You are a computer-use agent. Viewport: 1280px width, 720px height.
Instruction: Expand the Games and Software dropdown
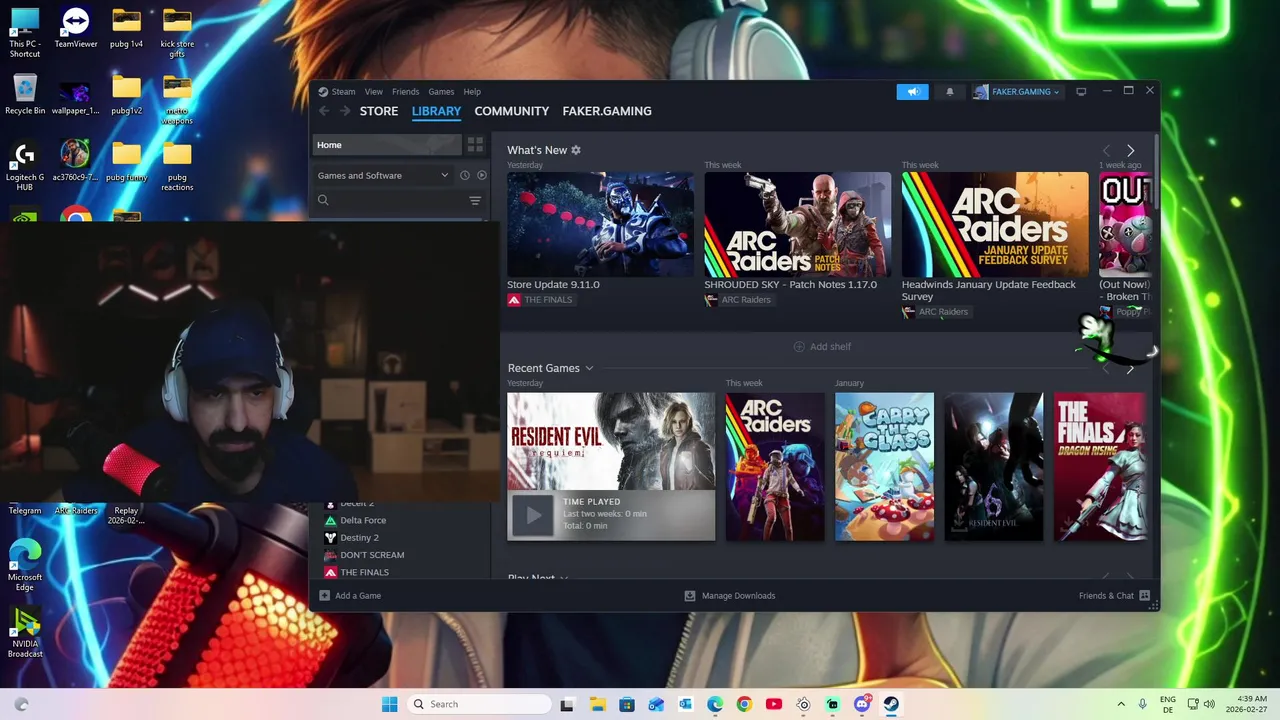[x=383, y=175]
